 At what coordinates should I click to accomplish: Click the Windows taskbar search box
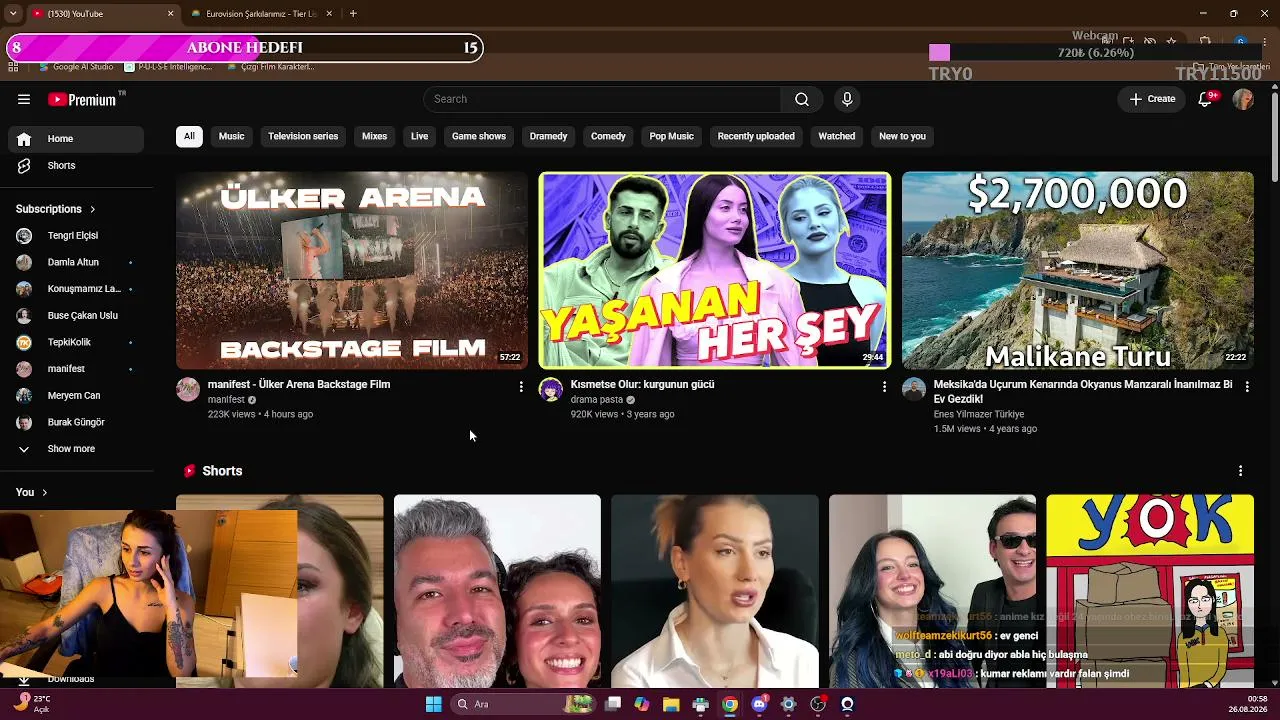522,704
